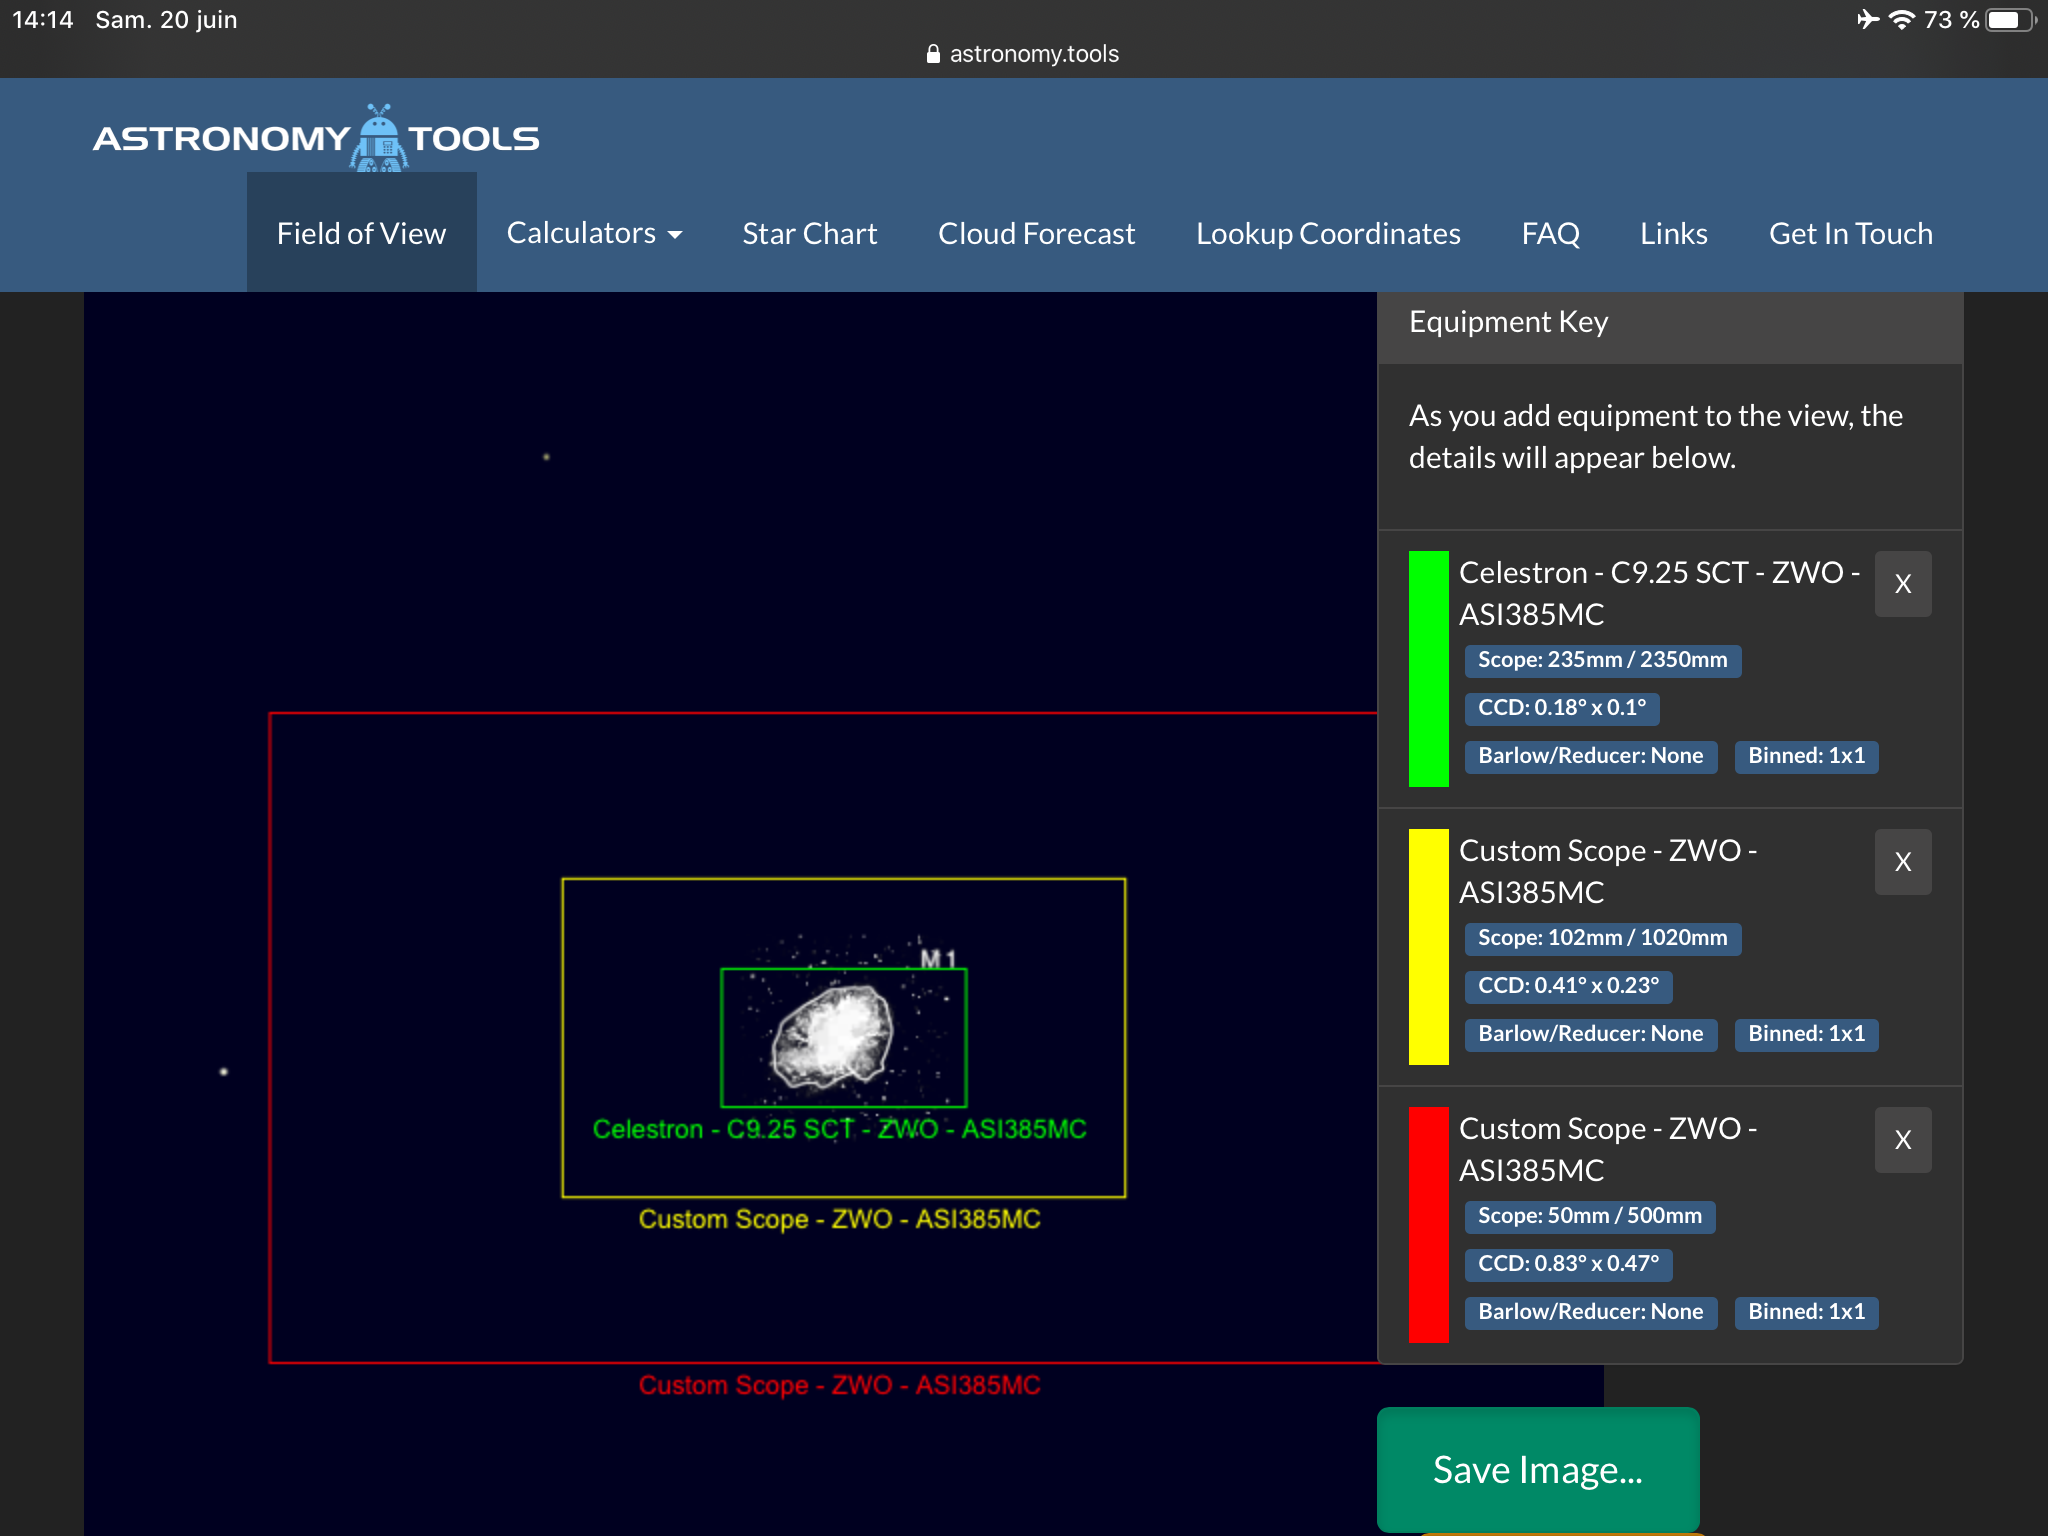Screen dimensions: 2048x1536
Task: Click the CCD: 0.83° x 0.47° badge
Action: click(1569, 1264)
